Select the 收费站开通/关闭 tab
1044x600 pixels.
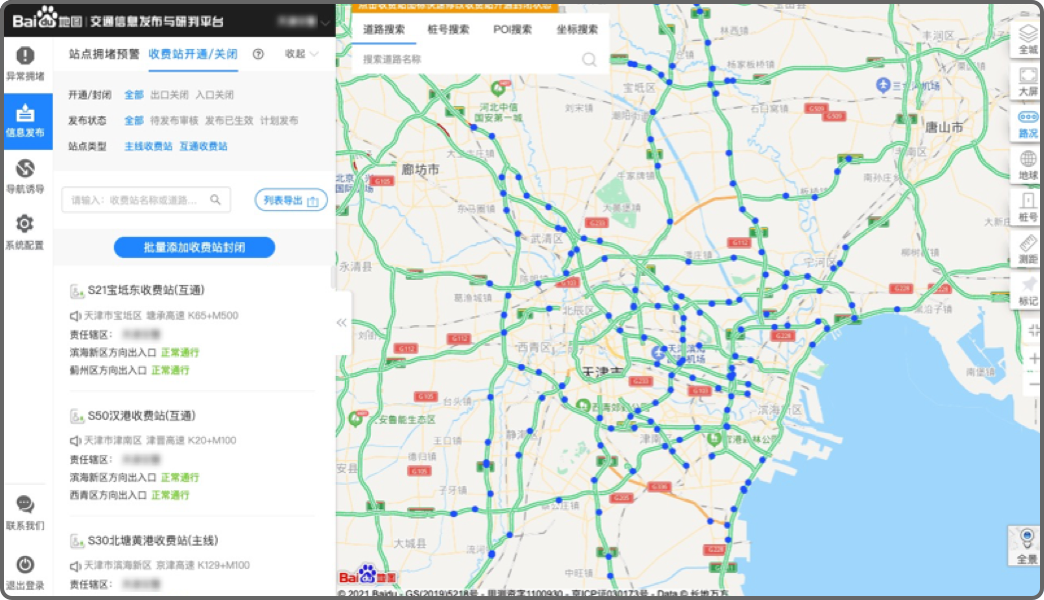(x=193, y=54)
